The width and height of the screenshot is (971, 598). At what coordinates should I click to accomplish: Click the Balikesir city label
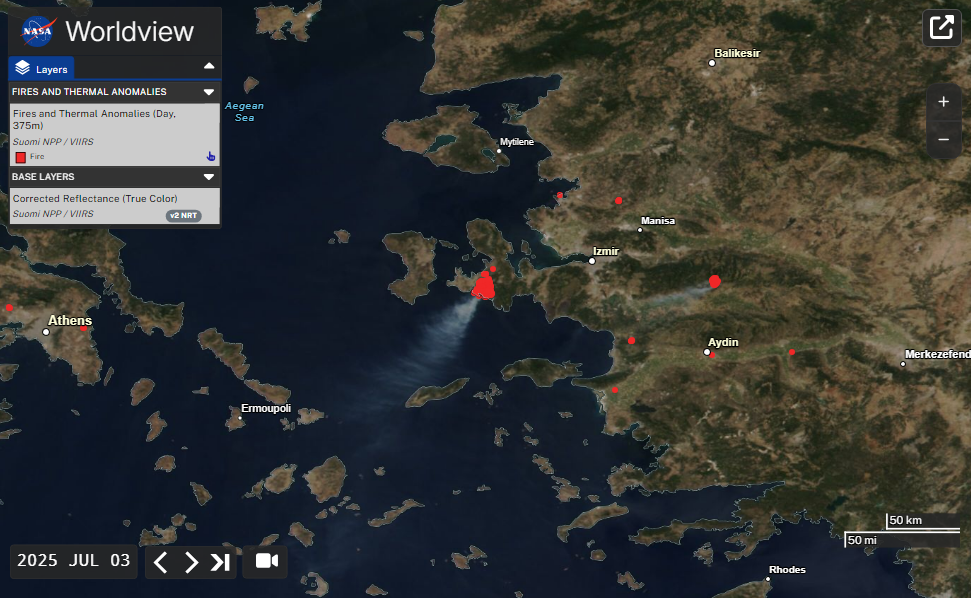(737, 53)
